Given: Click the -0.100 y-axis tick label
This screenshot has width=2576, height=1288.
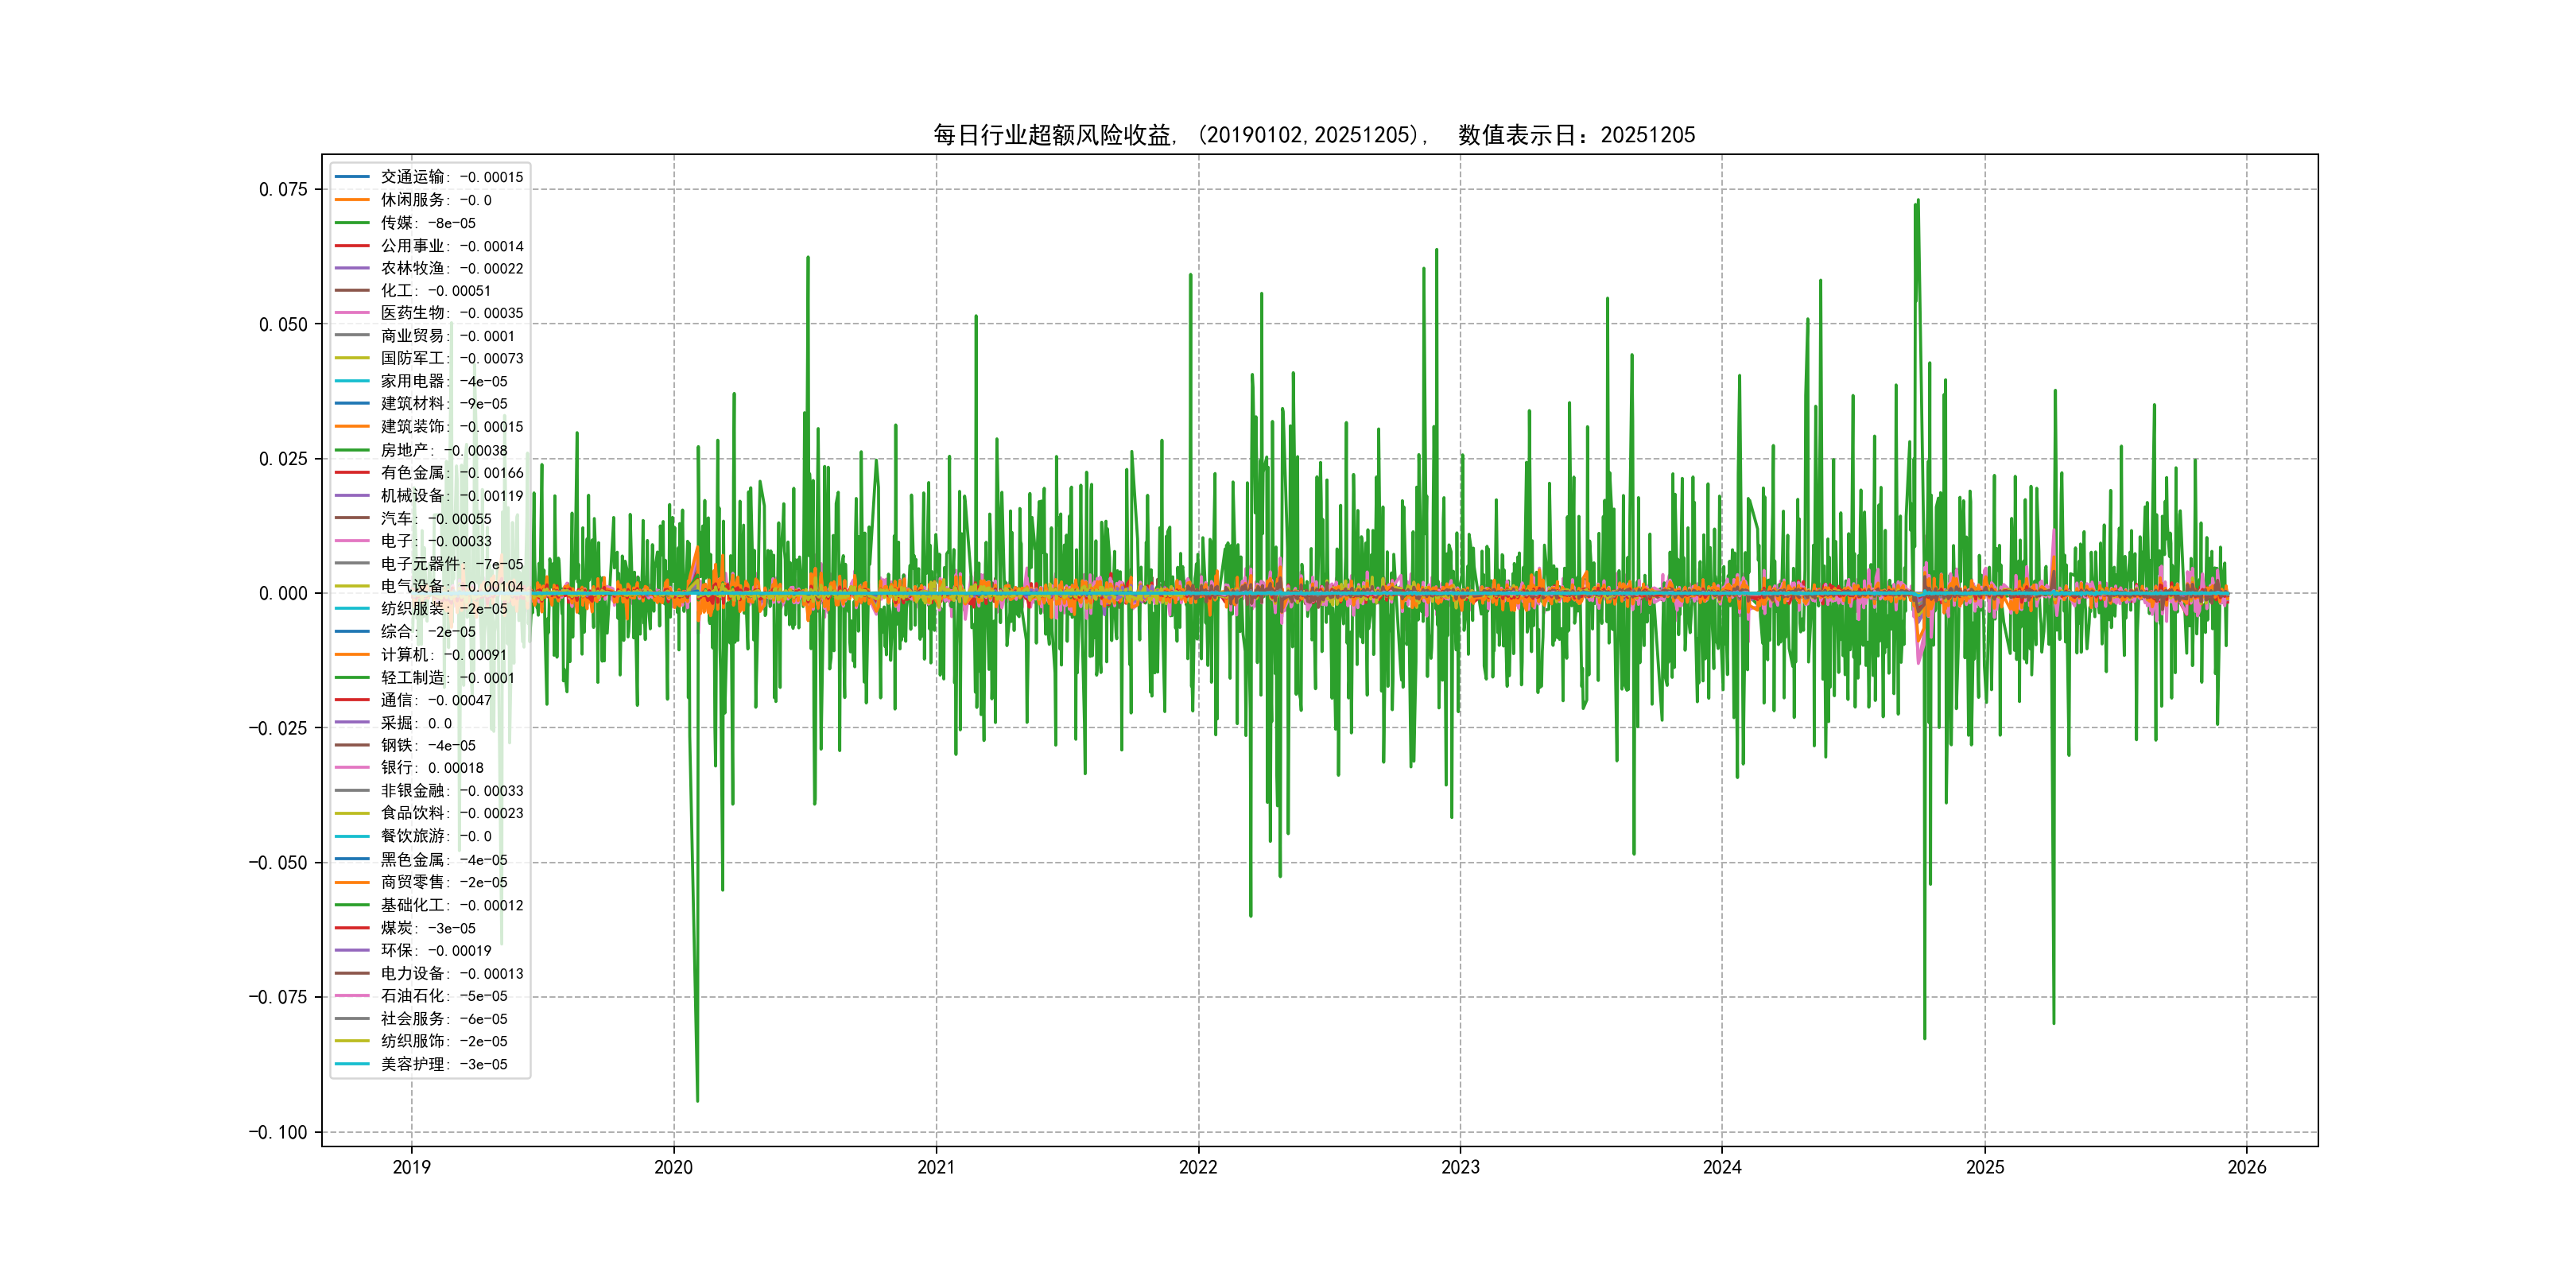Looking at the screenshot, I should pos(279,1132).
